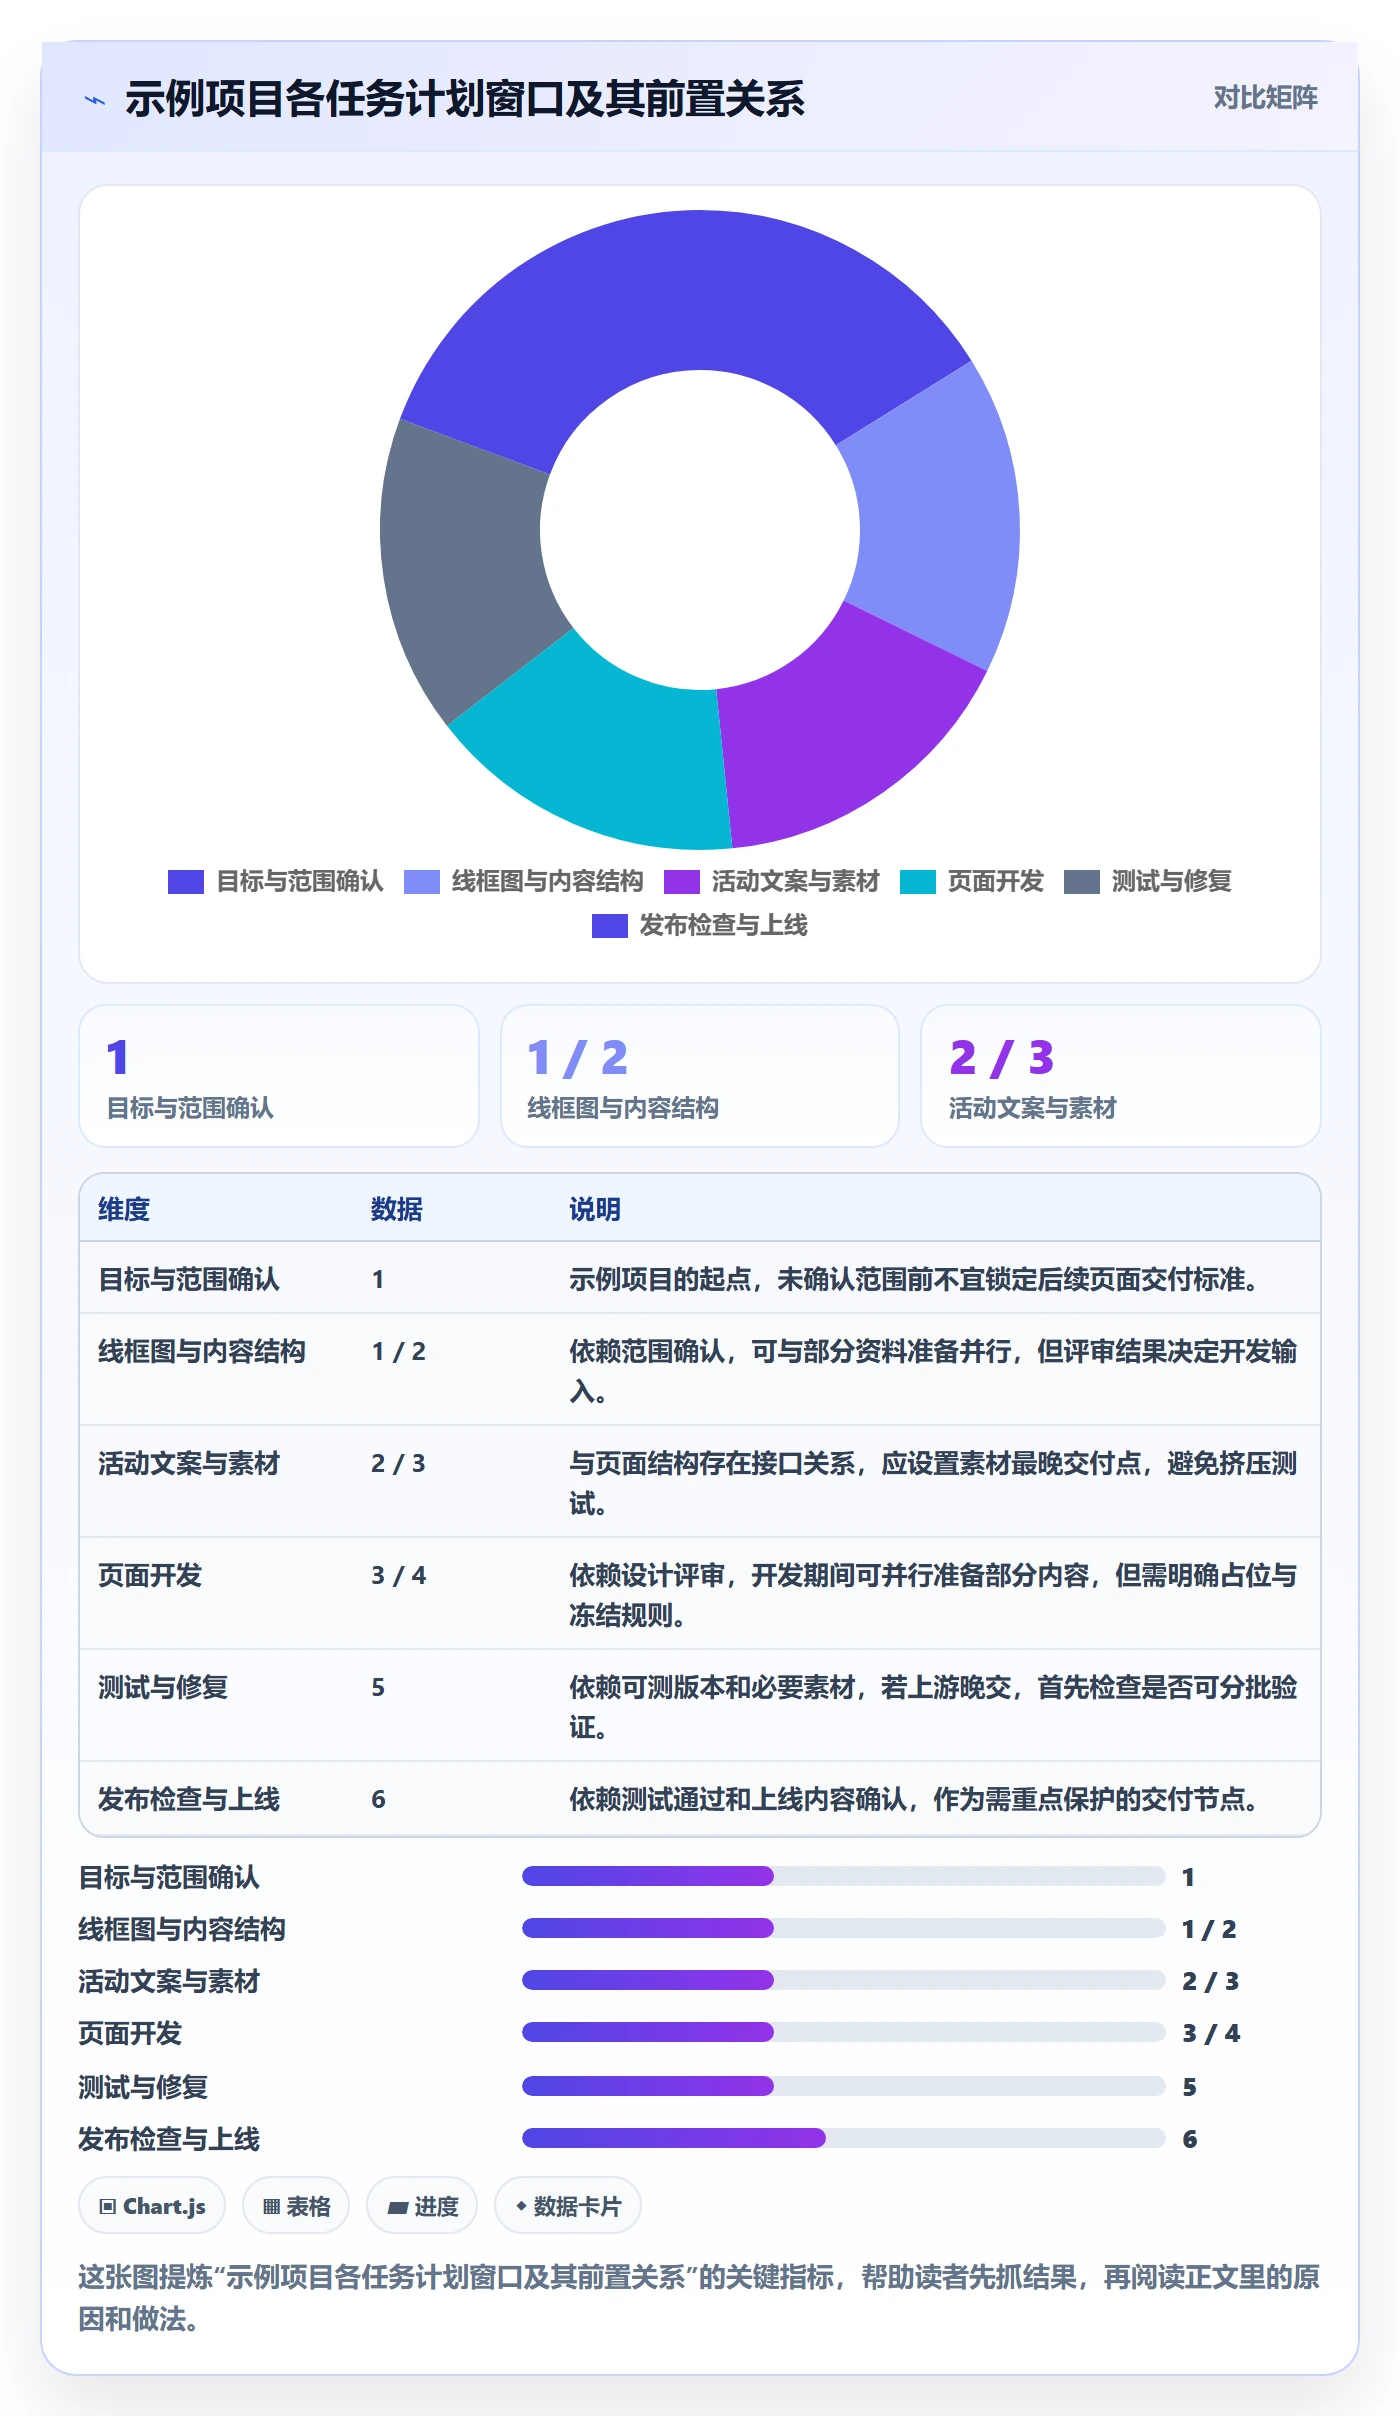Image resolution: width=1400 pixels, height=2416 pixels.
Task: Click the 发布检查与上线 progress bar
Action: 844,2138
